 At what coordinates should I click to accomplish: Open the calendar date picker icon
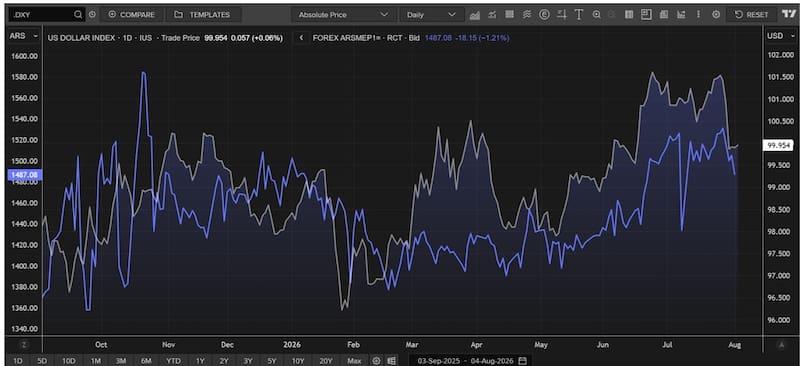[x=522, y=360]
